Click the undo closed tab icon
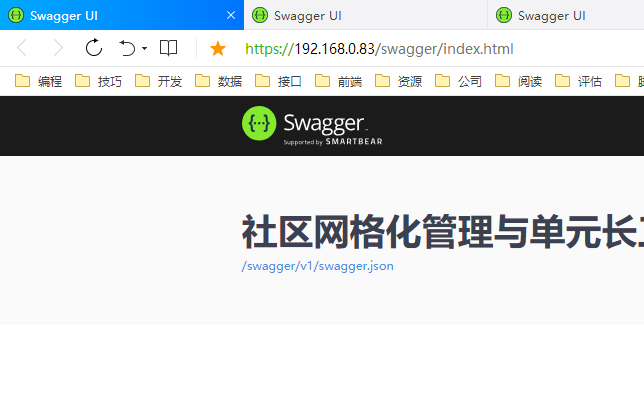The width and height of the screenshot is (644, 409). [127, 48]
